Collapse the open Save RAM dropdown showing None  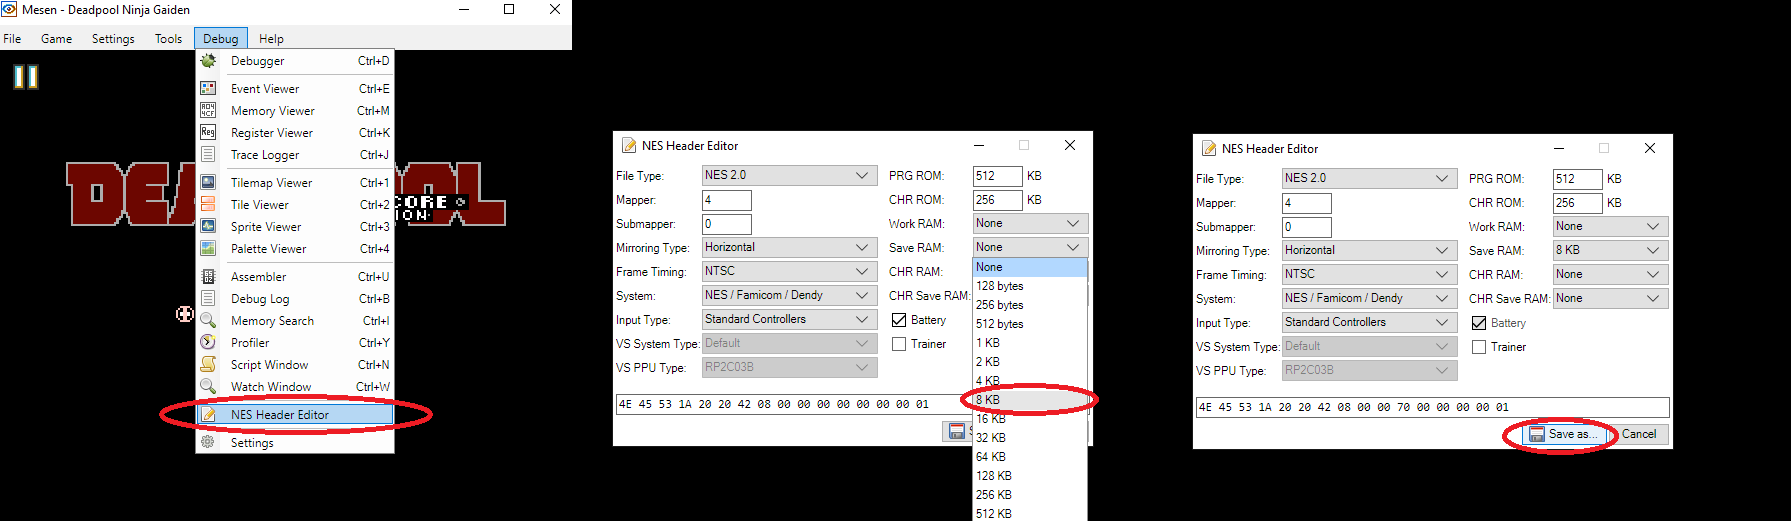1030,247
